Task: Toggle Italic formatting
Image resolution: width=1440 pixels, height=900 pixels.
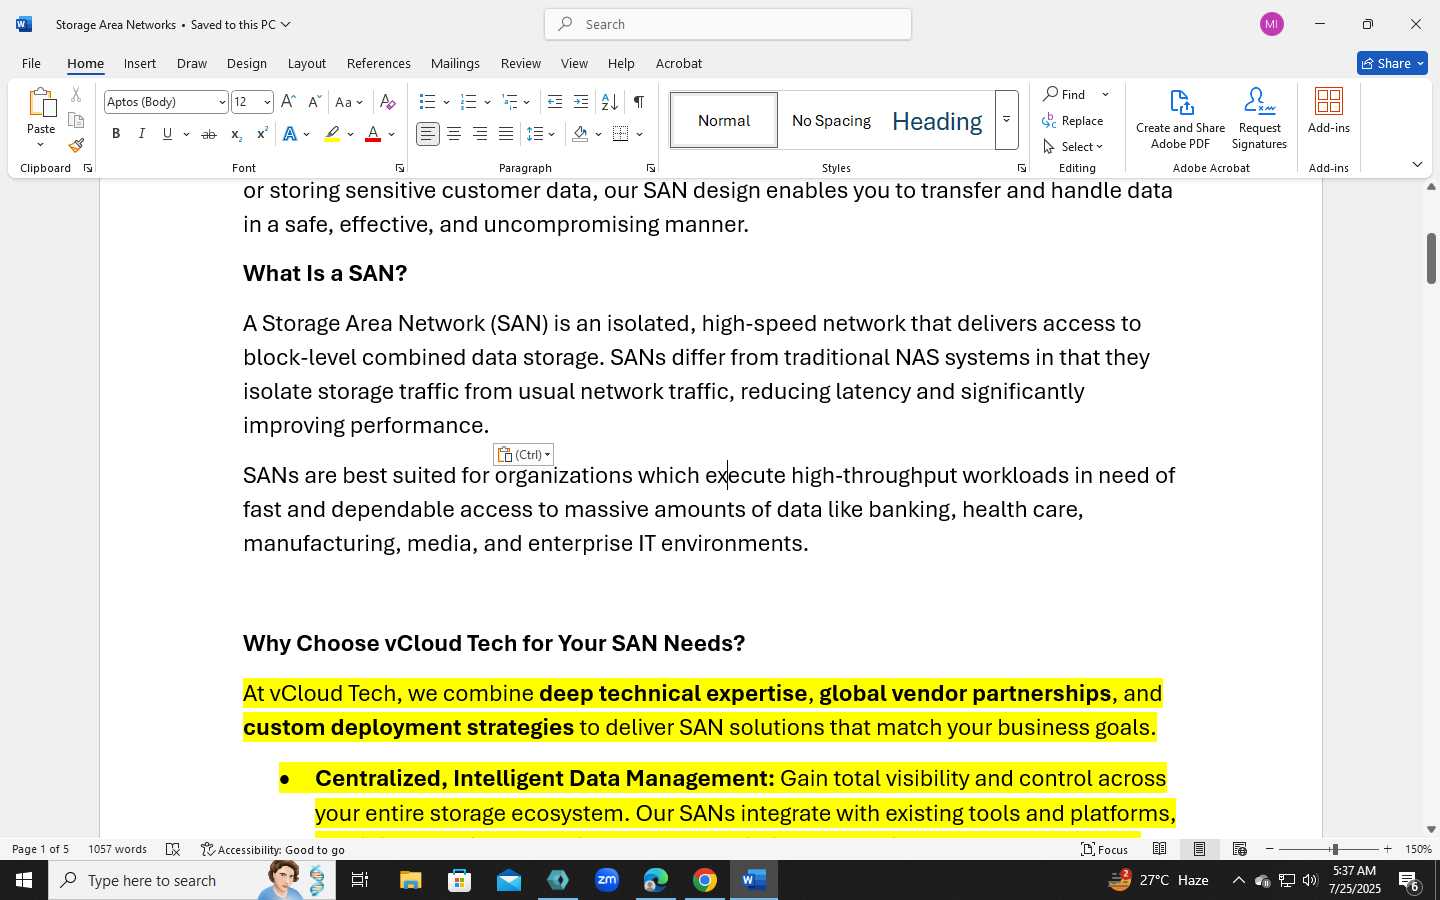Action: (142, 134)
